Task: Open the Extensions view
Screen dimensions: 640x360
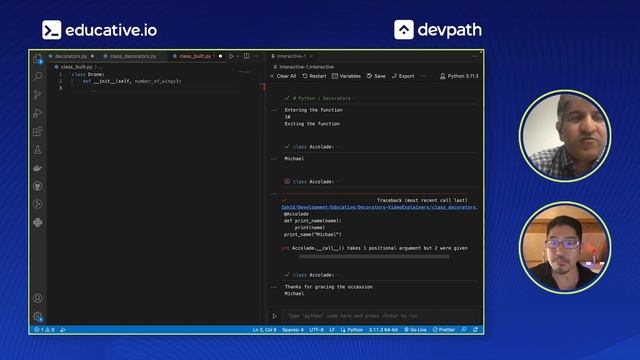Action: tap(38, 131)
